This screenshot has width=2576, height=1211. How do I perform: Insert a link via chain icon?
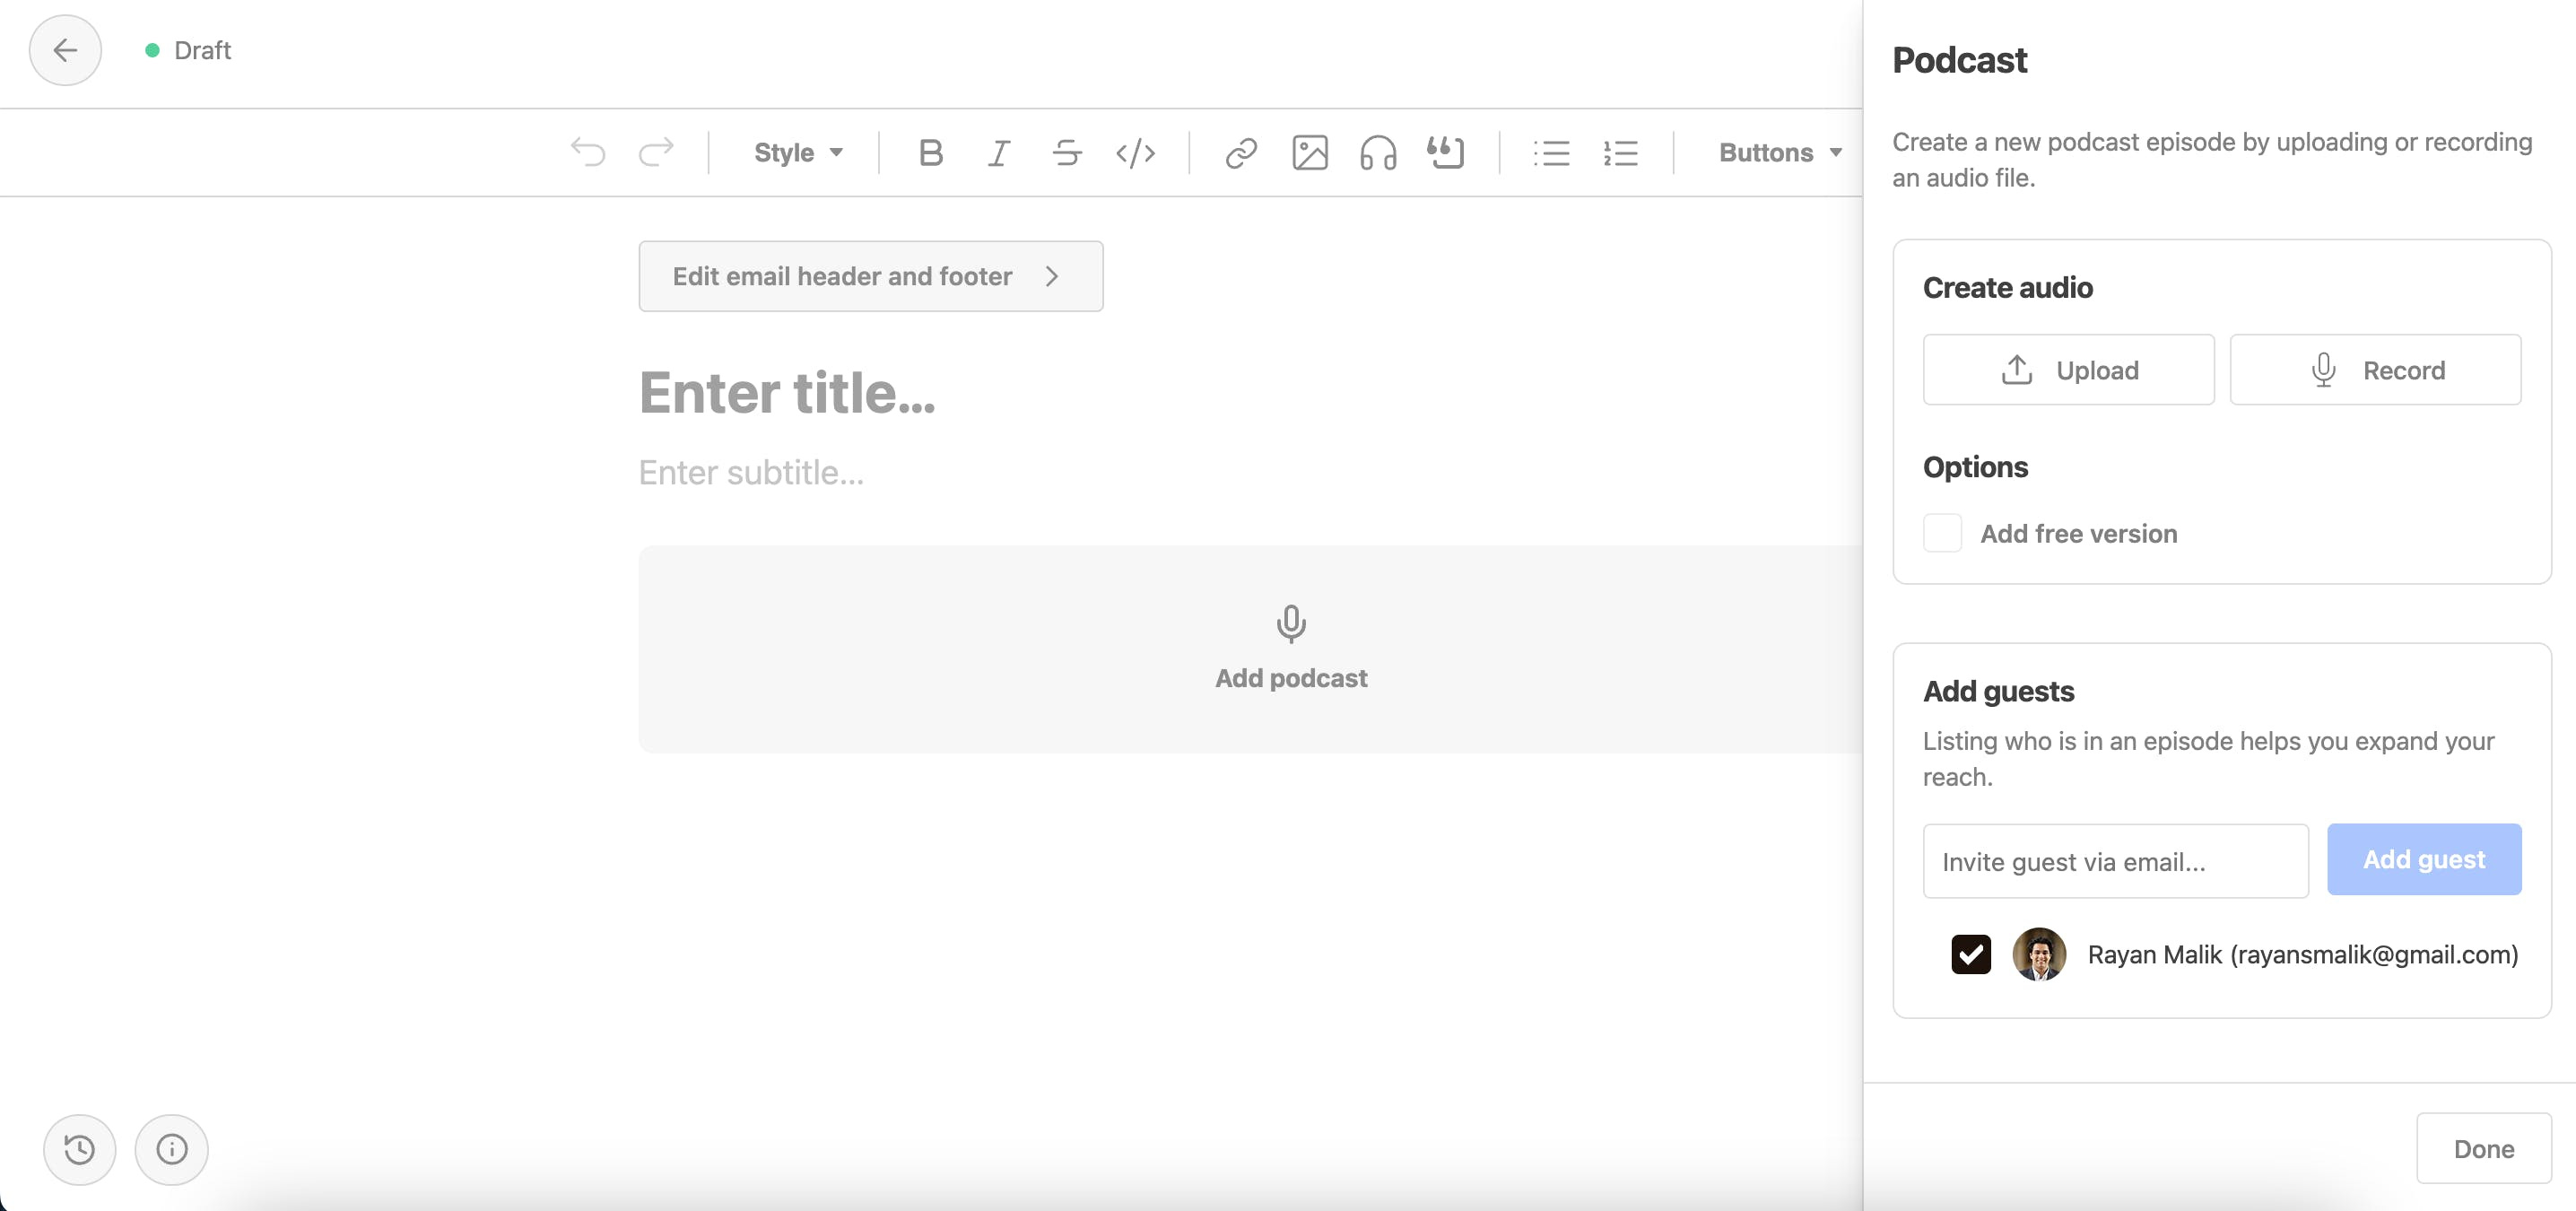pos(1241,153)
